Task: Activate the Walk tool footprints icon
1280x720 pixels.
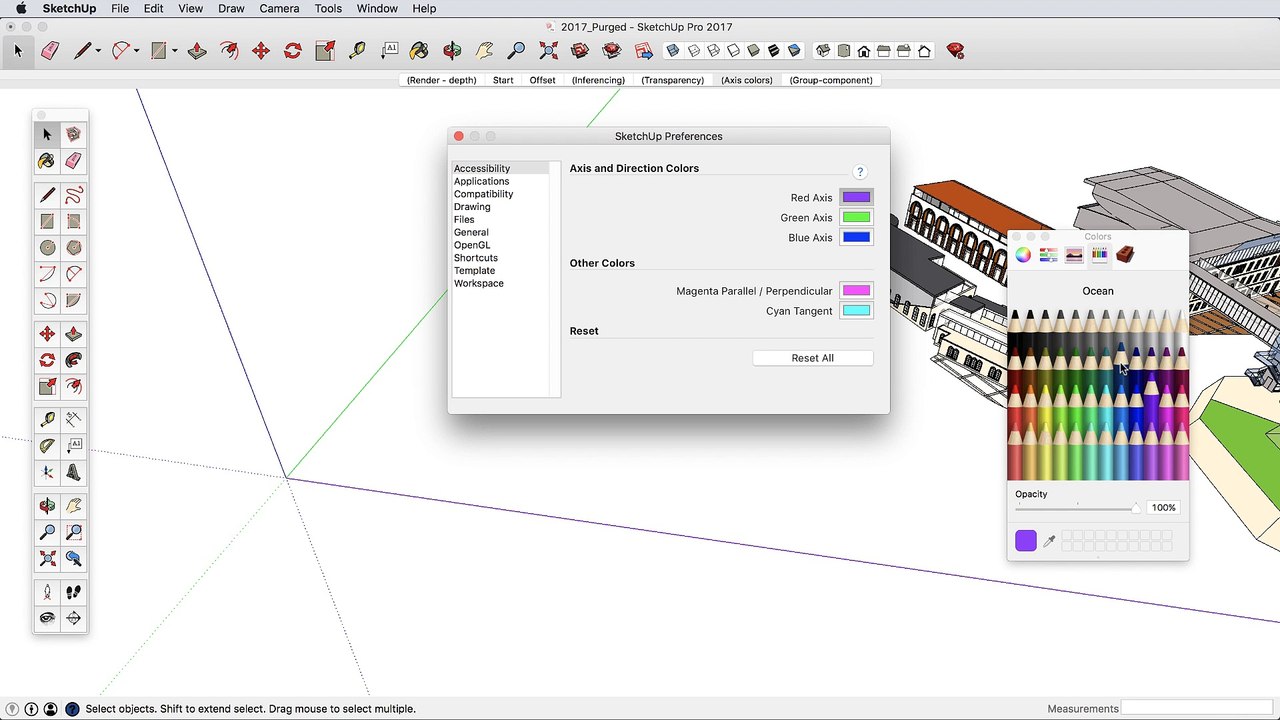Action: pos(73,592)
